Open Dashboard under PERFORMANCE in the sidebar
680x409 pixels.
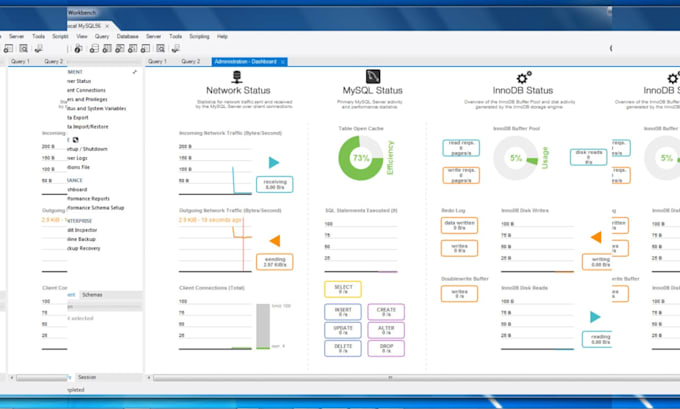point(77,190)
